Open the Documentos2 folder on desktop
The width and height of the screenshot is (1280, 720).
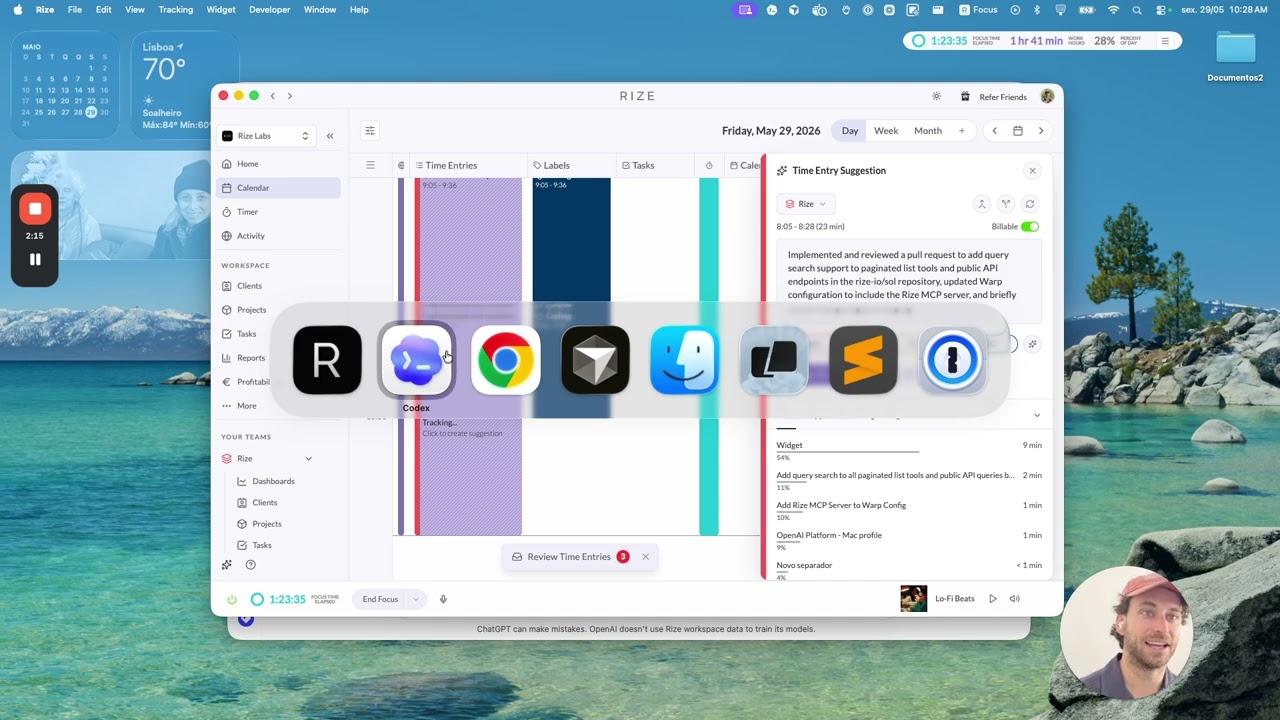(1235, 56)
